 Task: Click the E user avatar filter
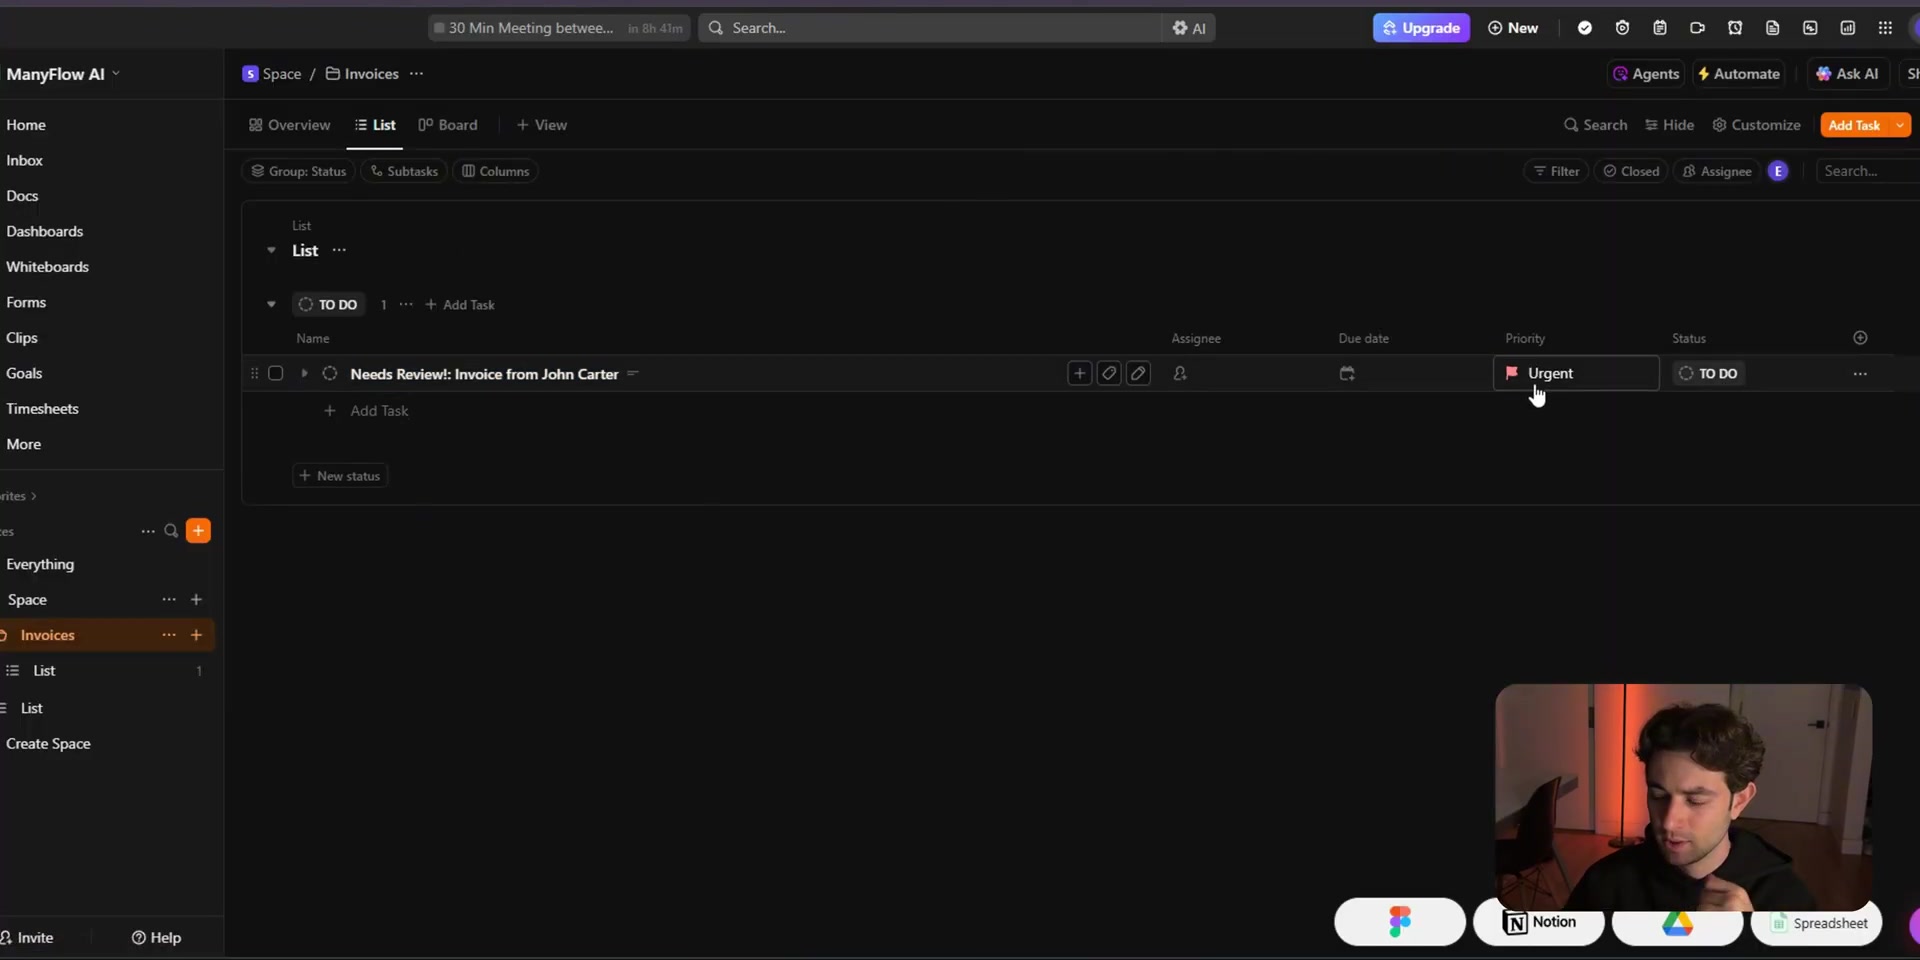tap(1778, 171)
